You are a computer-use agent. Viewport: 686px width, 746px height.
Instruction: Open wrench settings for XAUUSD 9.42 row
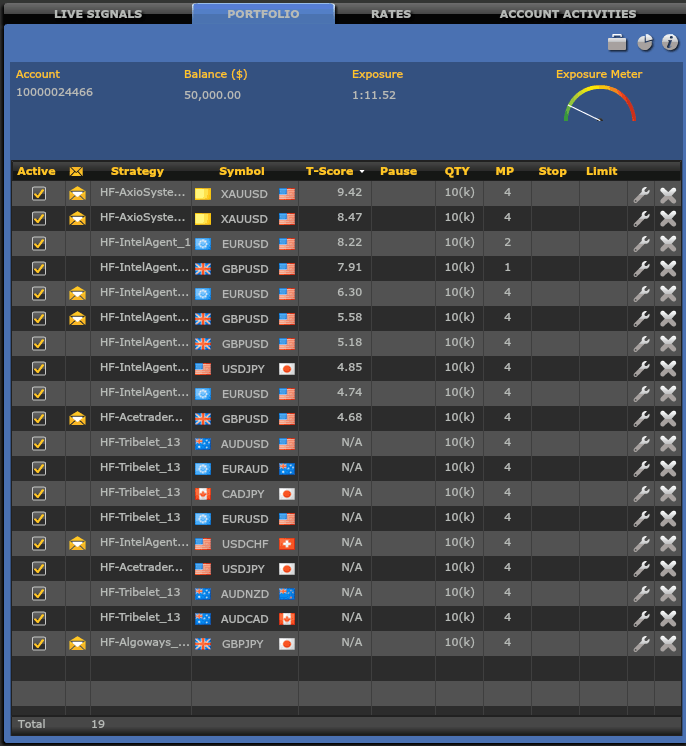[x=641, y=194]
